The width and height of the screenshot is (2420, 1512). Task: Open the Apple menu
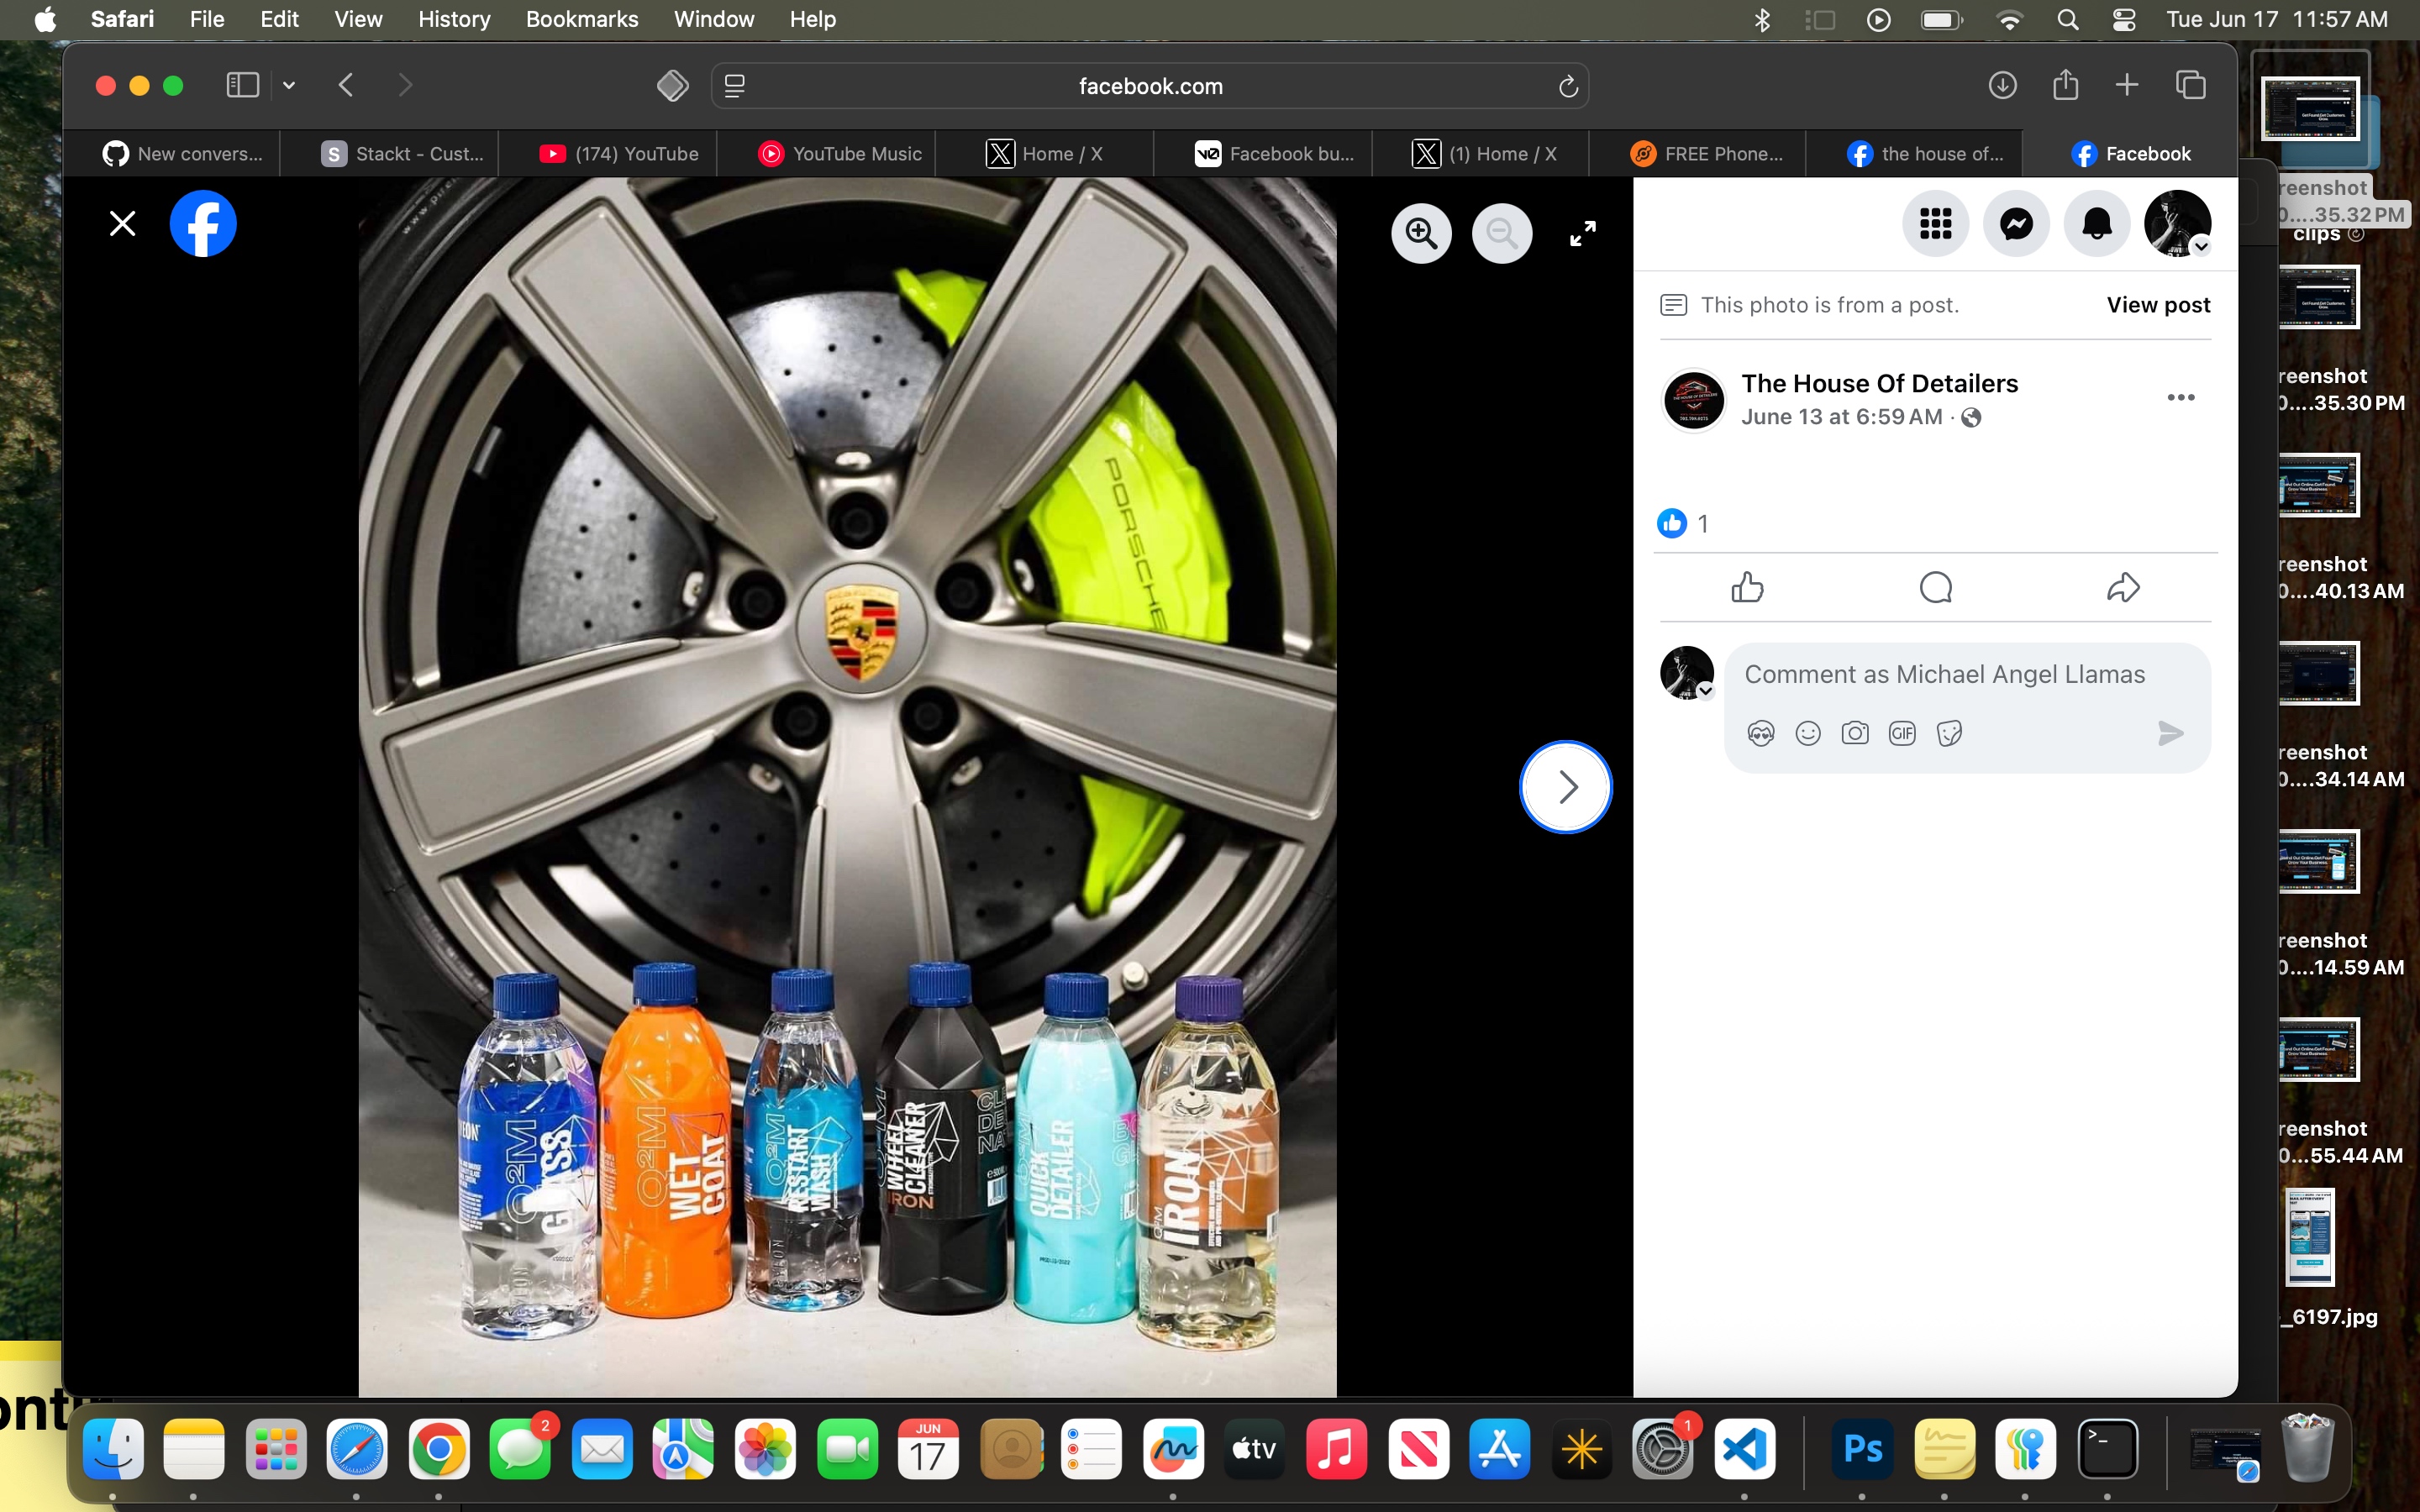[x=45, y=19]
